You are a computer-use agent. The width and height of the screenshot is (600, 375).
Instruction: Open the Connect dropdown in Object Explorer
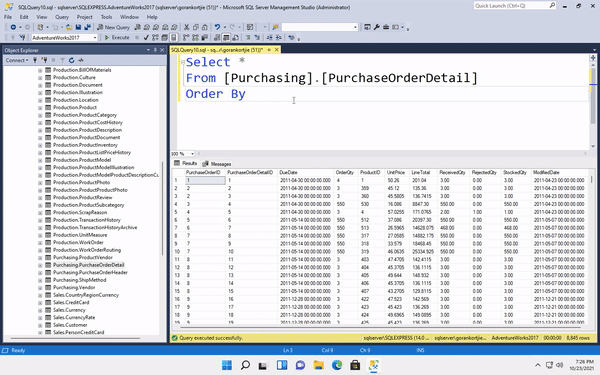(x=17, y=60)
